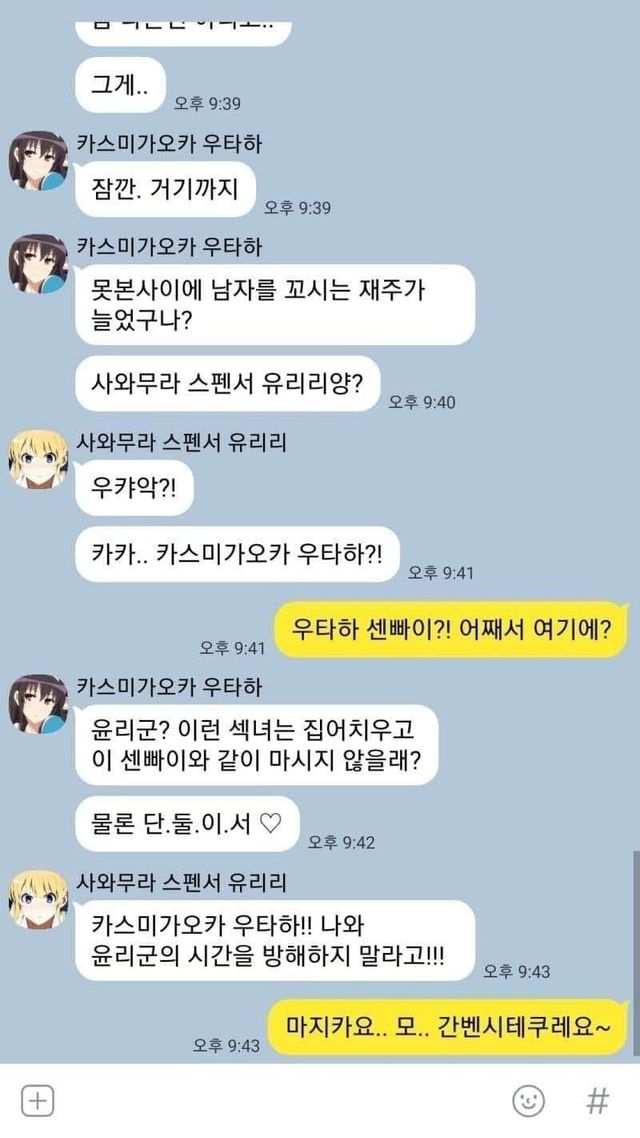Screen dimensions: 640x1138
Task: Click sender name '사와무라 스펜서 유리리' above '우캬악'
Action: click(x=182, y=442)
